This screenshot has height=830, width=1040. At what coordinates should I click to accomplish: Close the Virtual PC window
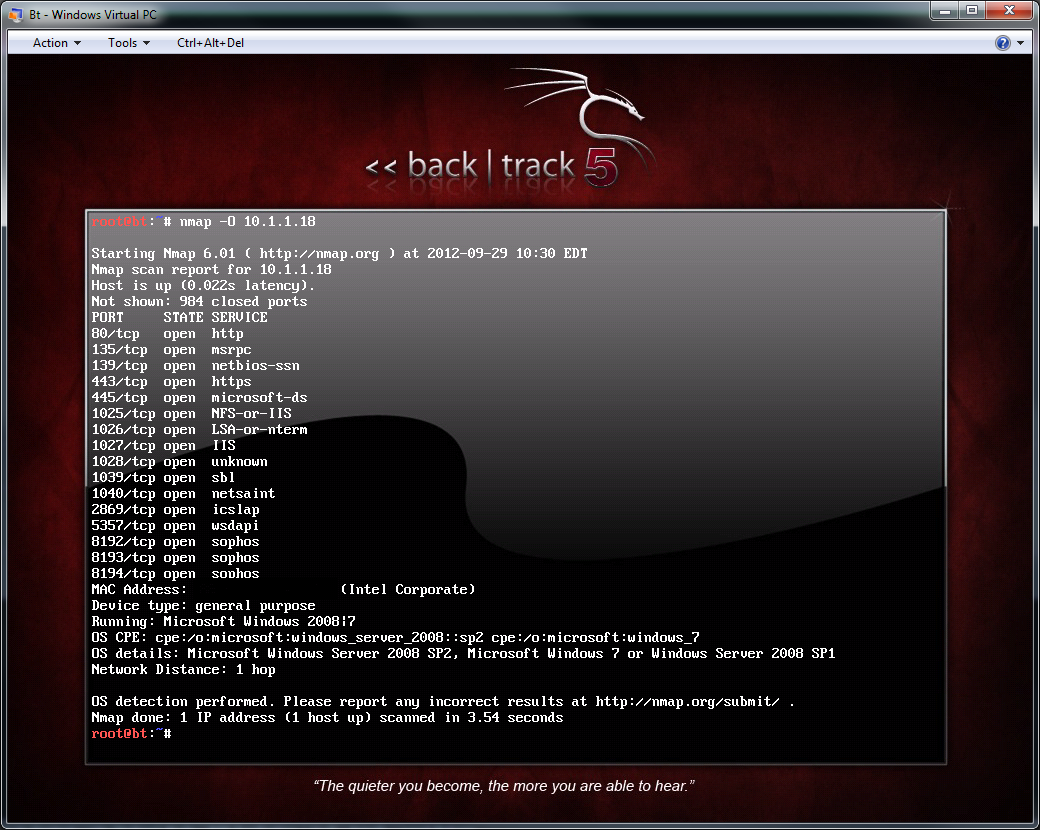(1009, 11)
